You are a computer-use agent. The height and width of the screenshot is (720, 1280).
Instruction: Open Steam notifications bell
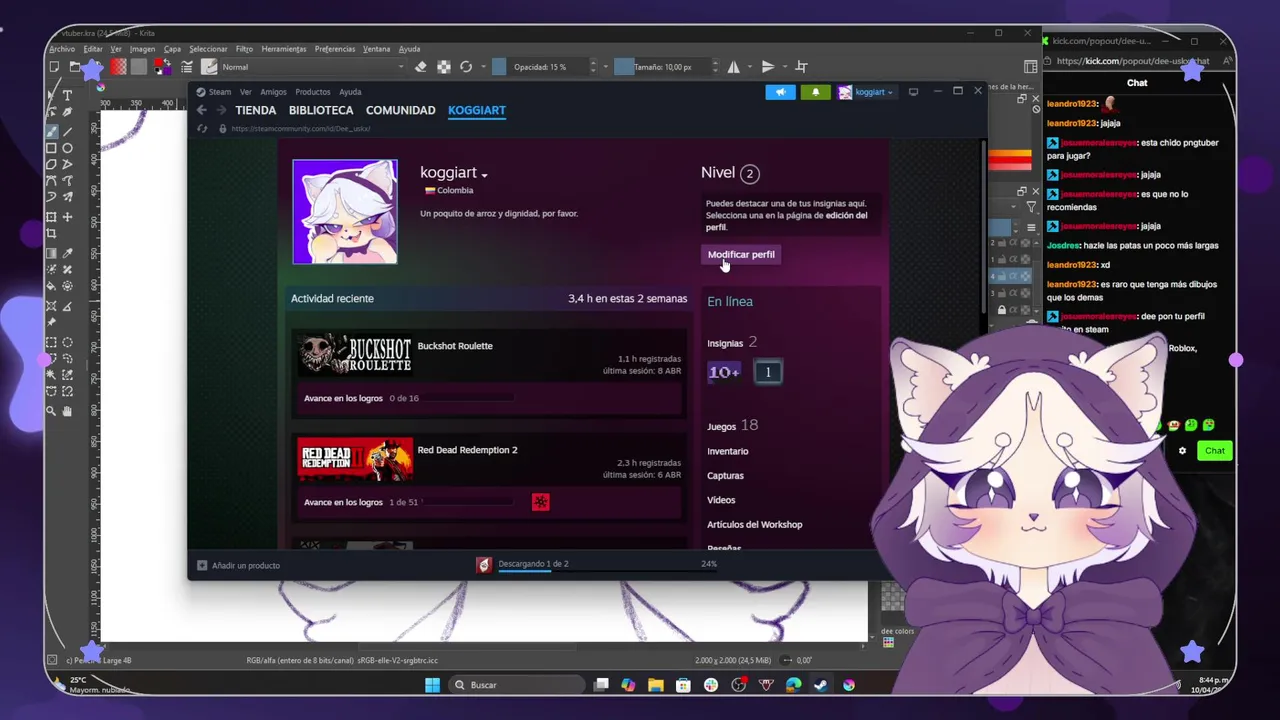(x=815, y=92)
